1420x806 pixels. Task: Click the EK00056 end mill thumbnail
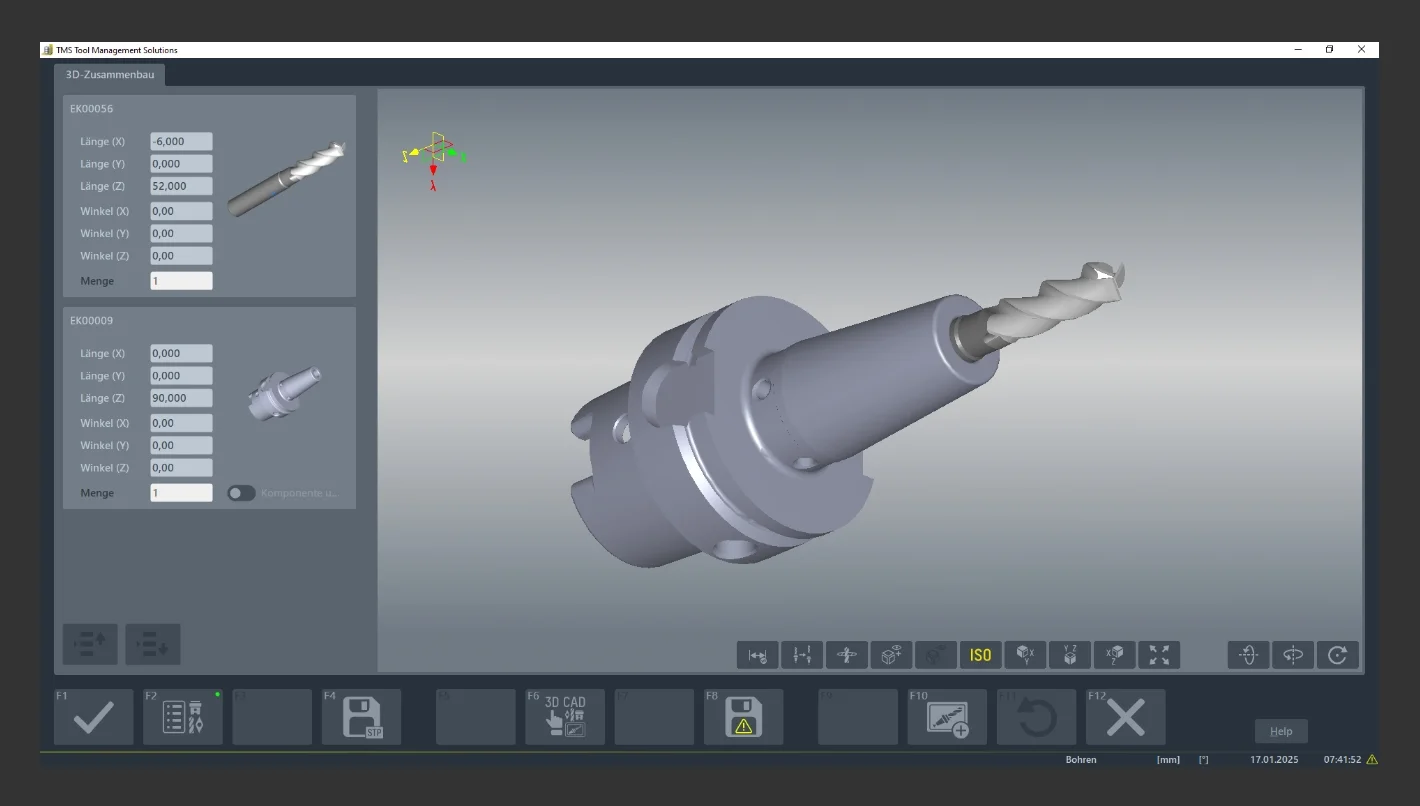coord(286,180)
